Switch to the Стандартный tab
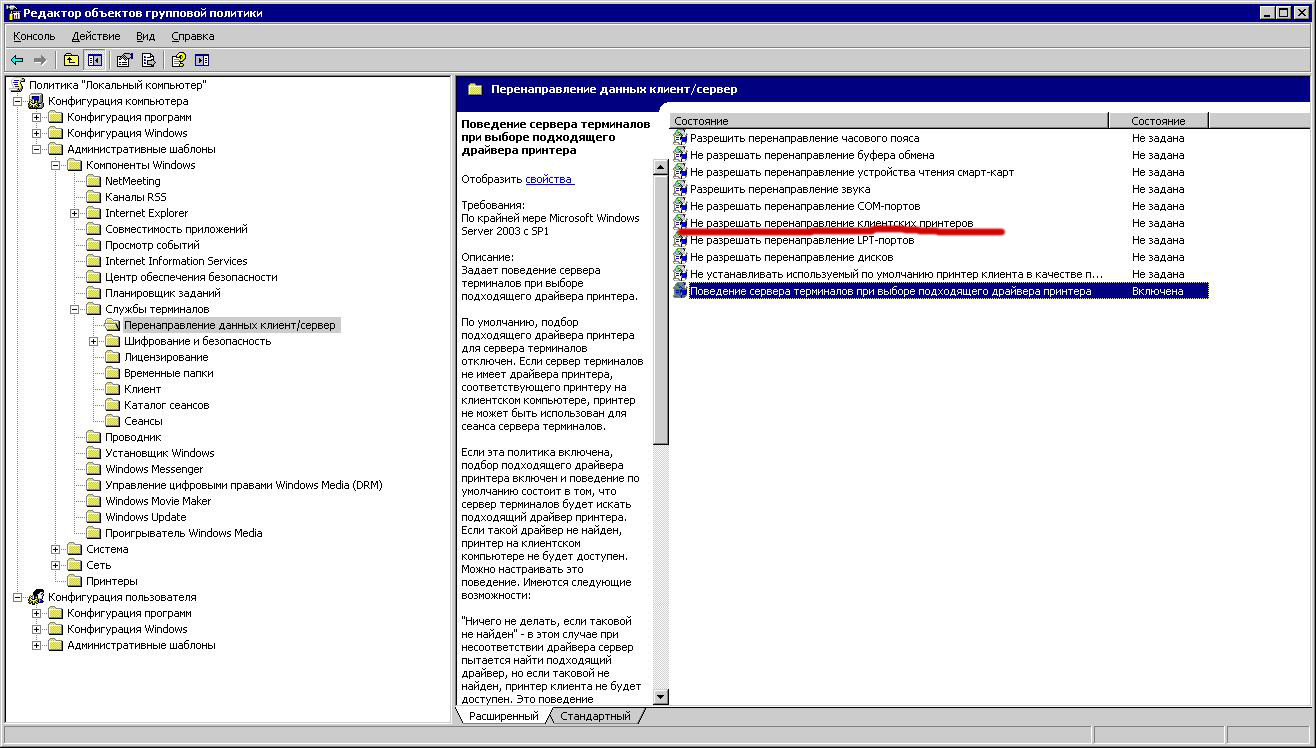Image resolution: width=1316 pixels, height=748 pixels. 595,716
